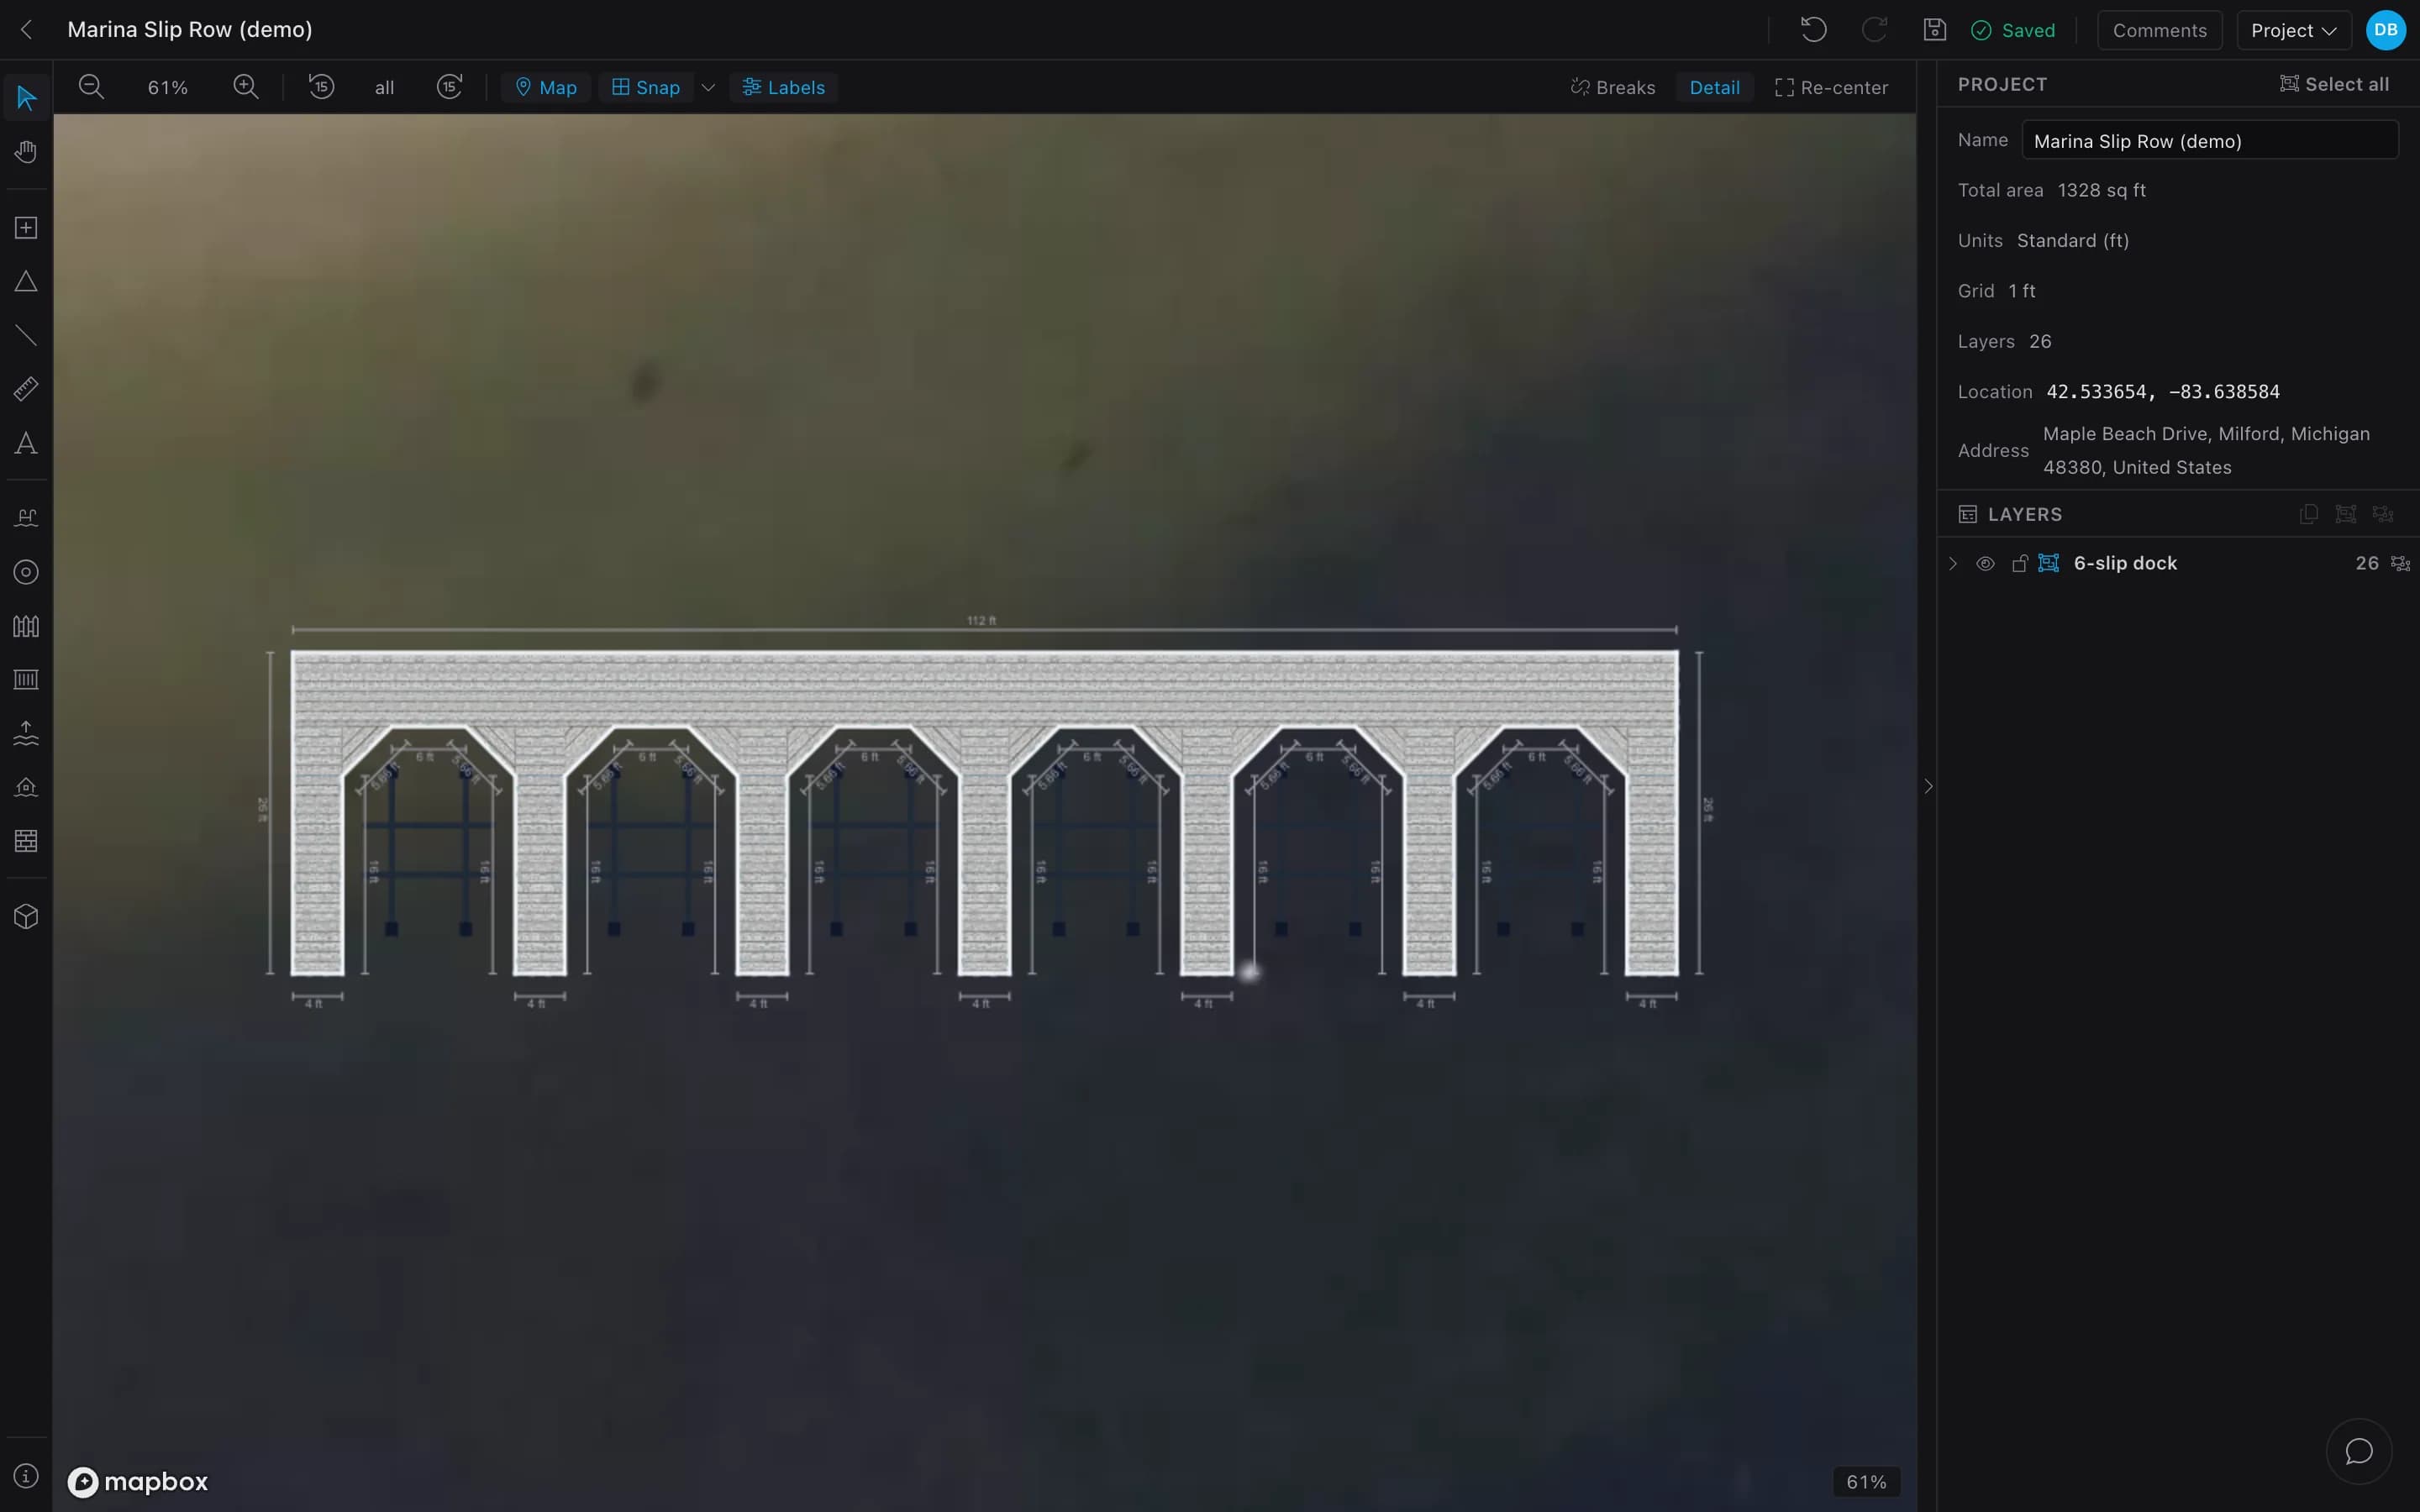Image resolution: width=2420 pixels, height=1512 pixels.
Task: Click the 112 ft dimension label on dock
Action: tap(981, 620)
